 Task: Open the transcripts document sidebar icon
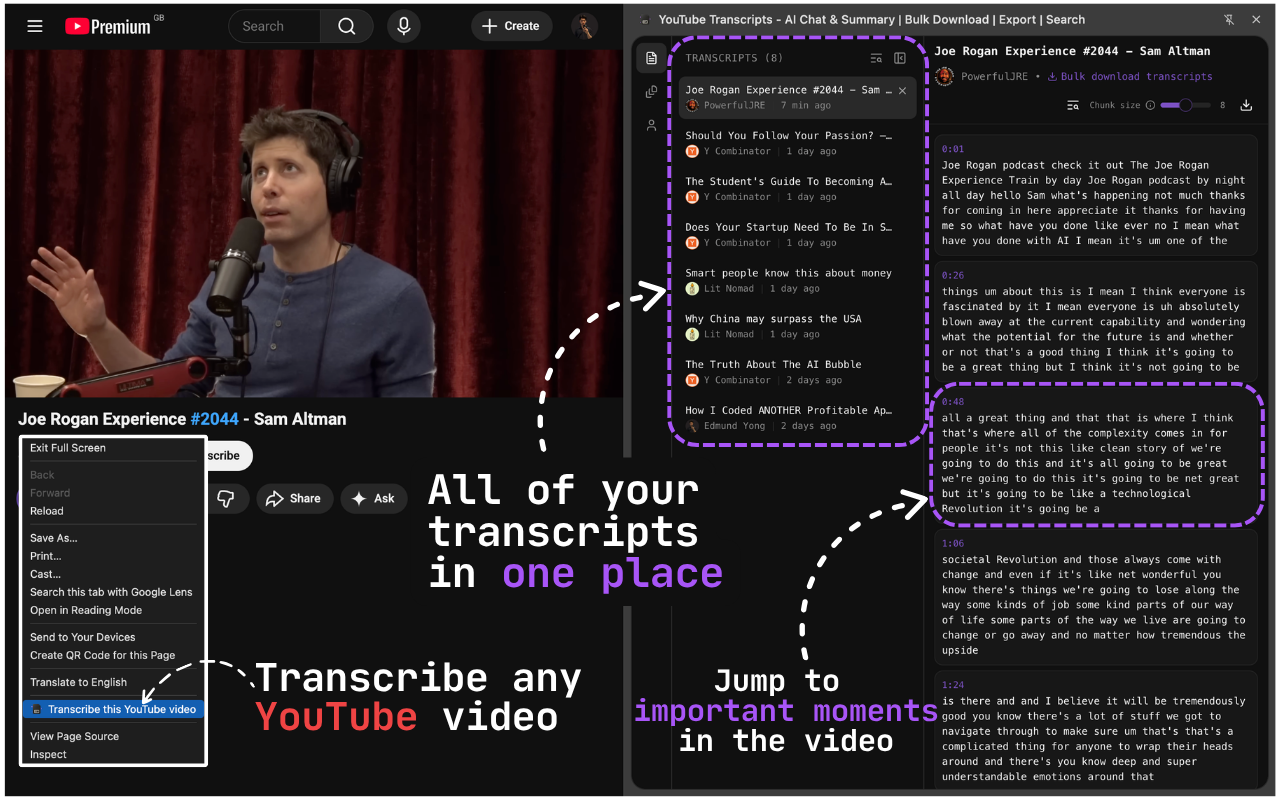click(x=652, y=58)
